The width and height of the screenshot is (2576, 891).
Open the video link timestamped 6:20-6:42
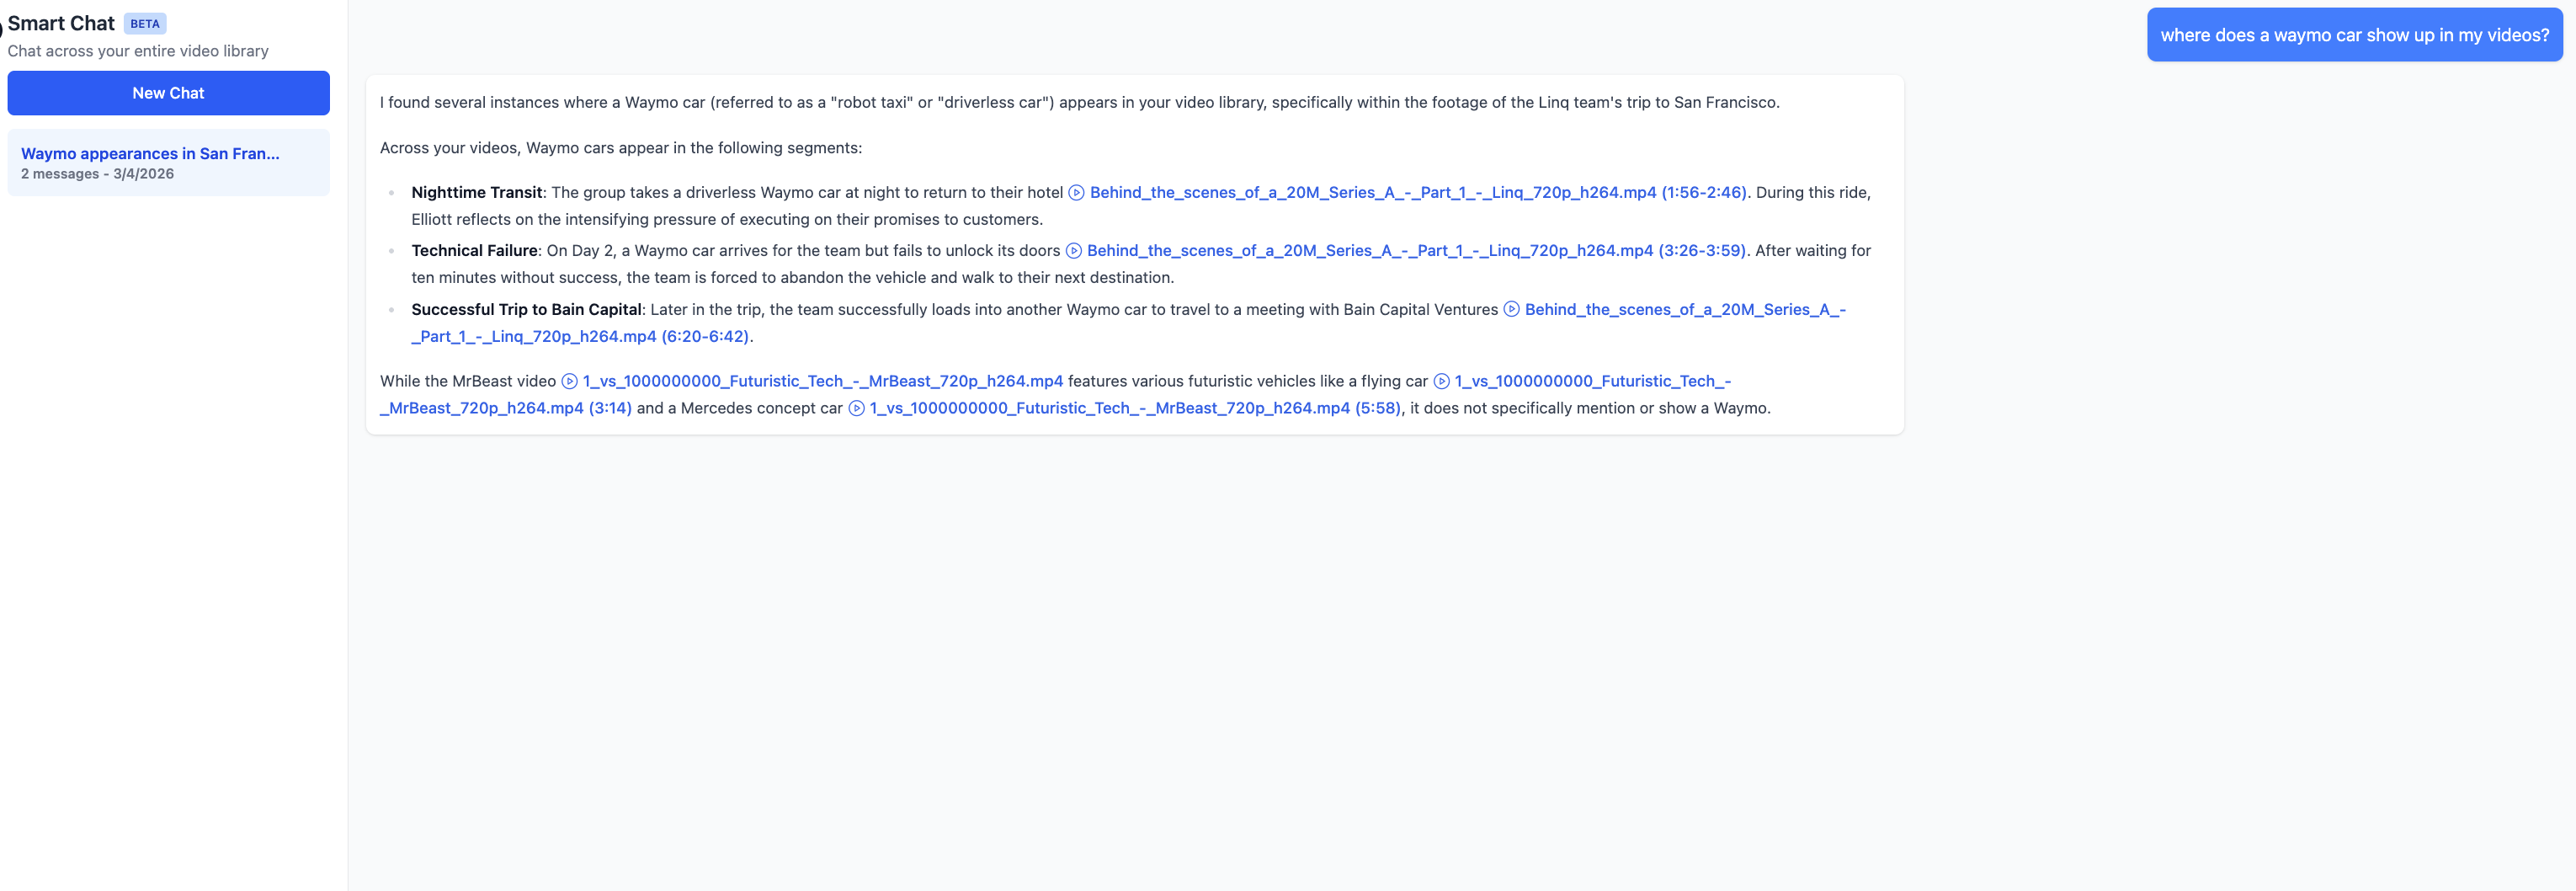[1128, 323]
